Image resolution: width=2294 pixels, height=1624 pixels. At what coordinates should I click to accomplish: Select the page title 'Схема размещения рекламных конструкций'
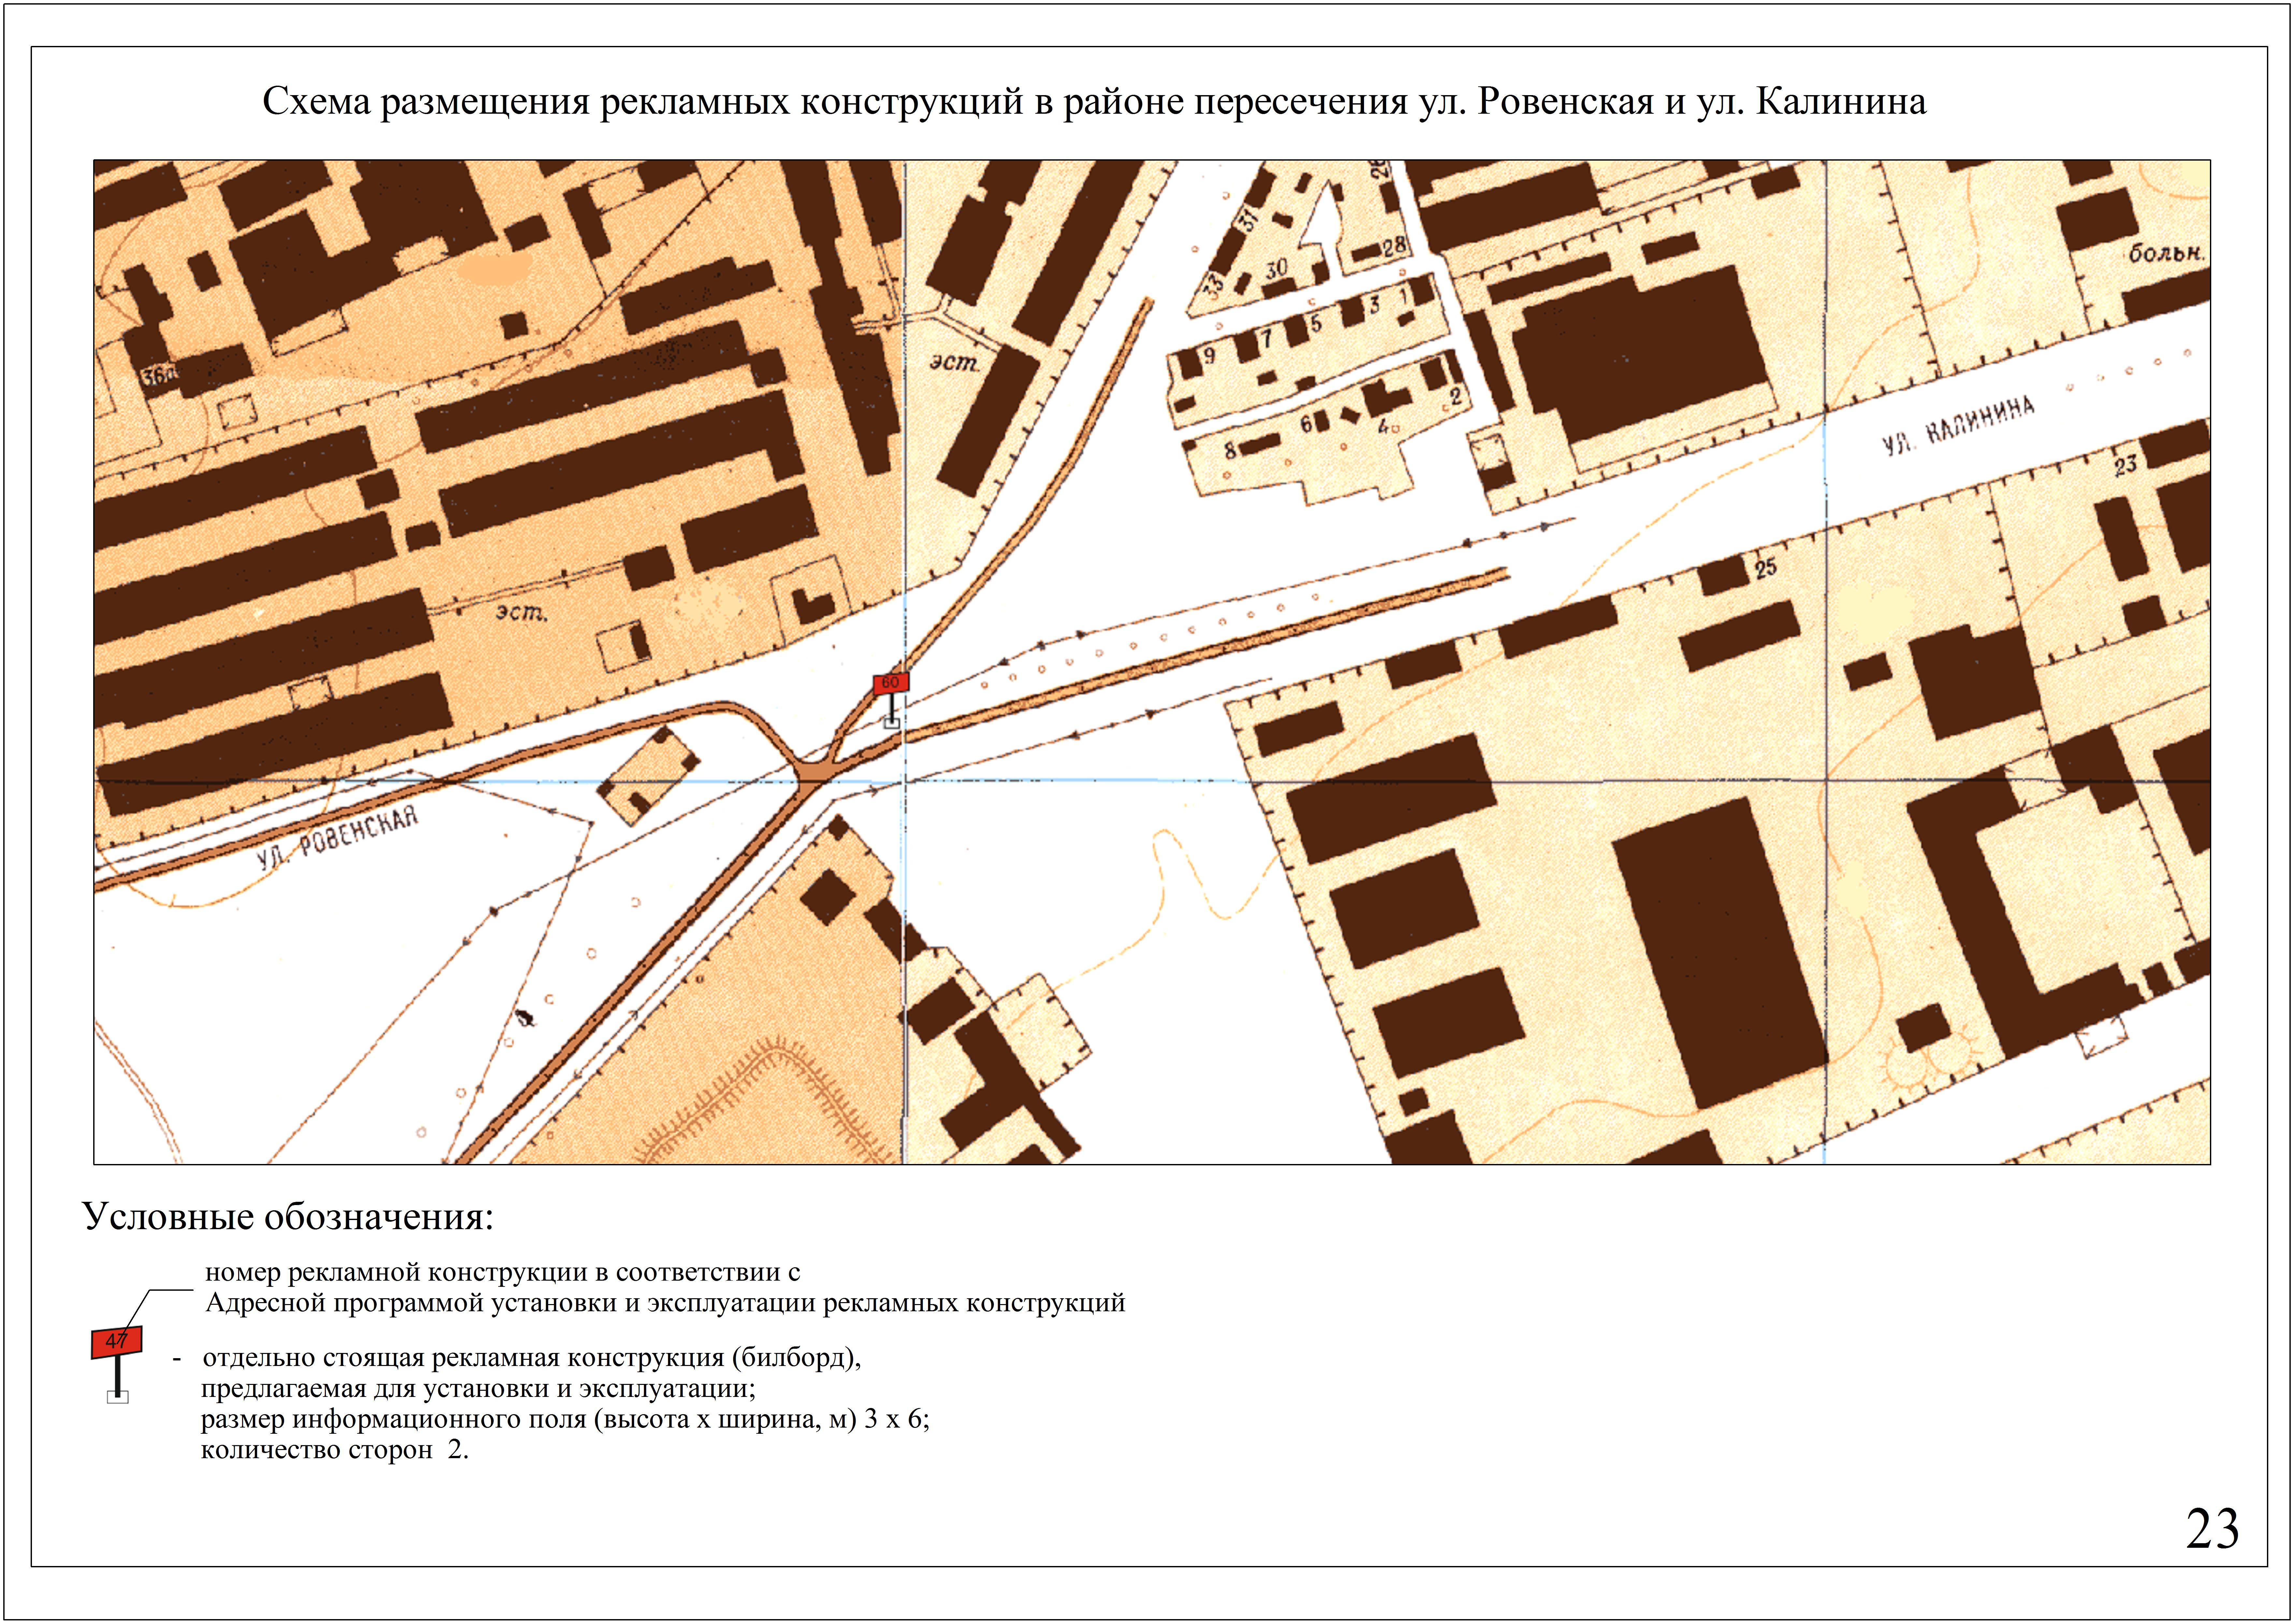pos(643,102)
